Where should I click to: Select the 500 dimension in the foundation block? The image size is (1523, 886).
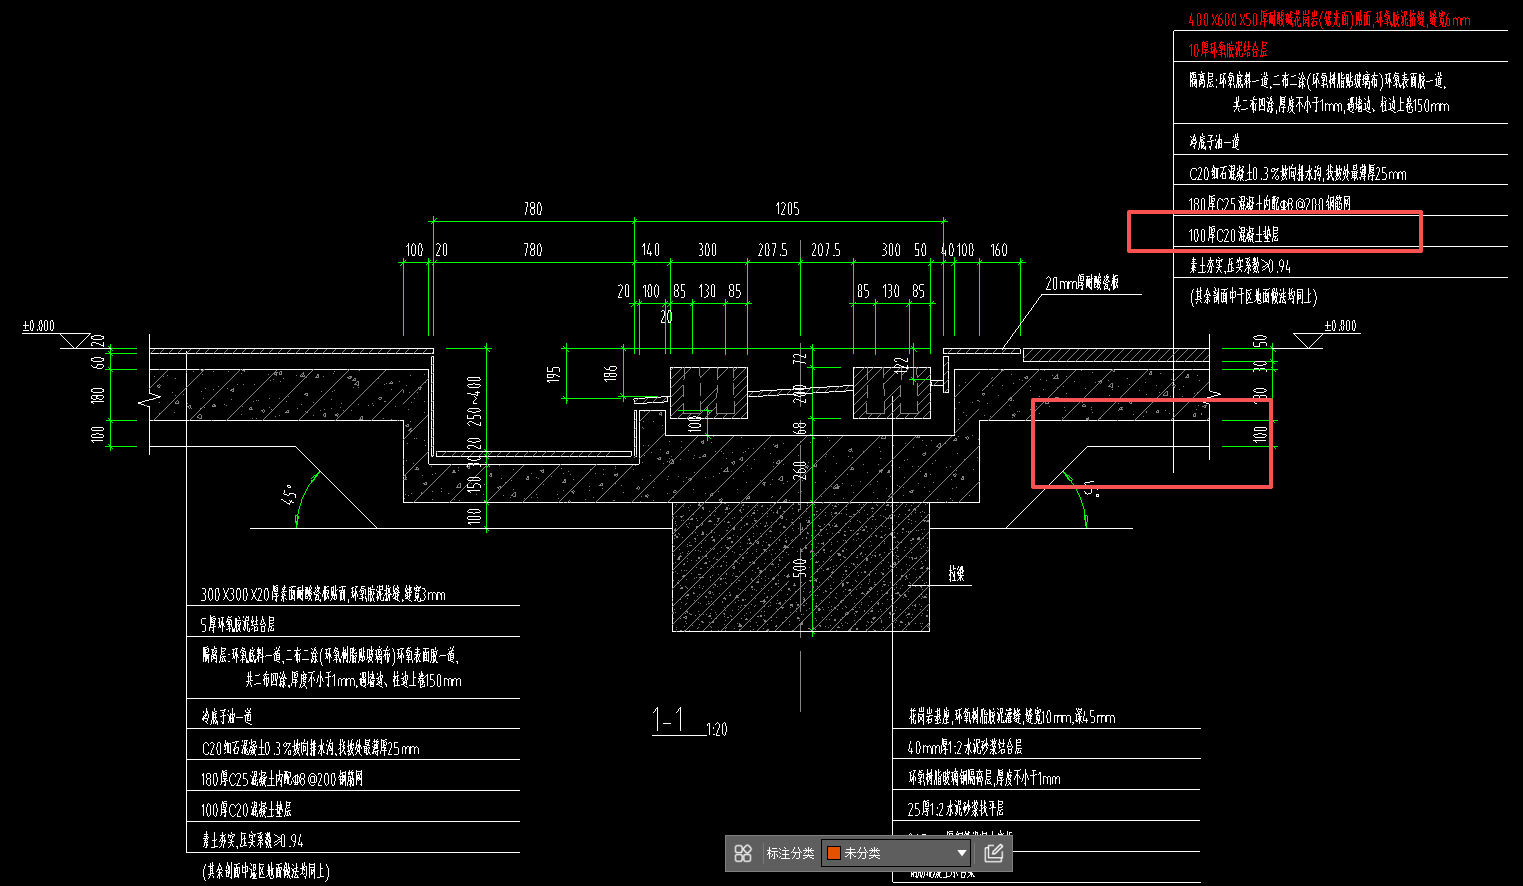(799, 568)
